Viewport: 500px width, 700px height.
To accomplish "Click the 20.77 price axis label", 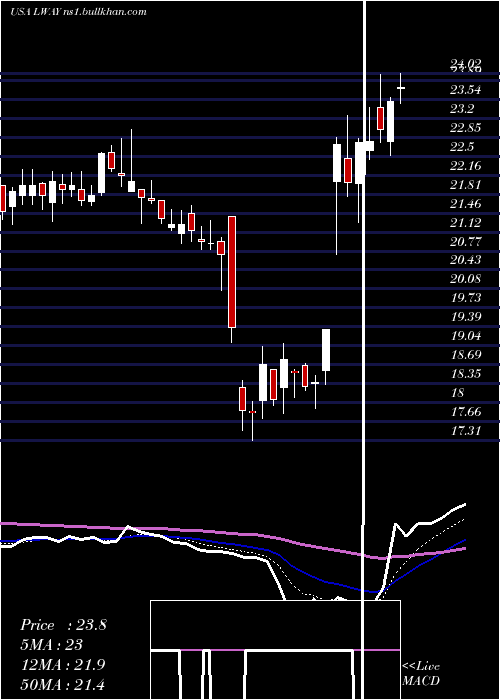I will [x=465, y=242].
